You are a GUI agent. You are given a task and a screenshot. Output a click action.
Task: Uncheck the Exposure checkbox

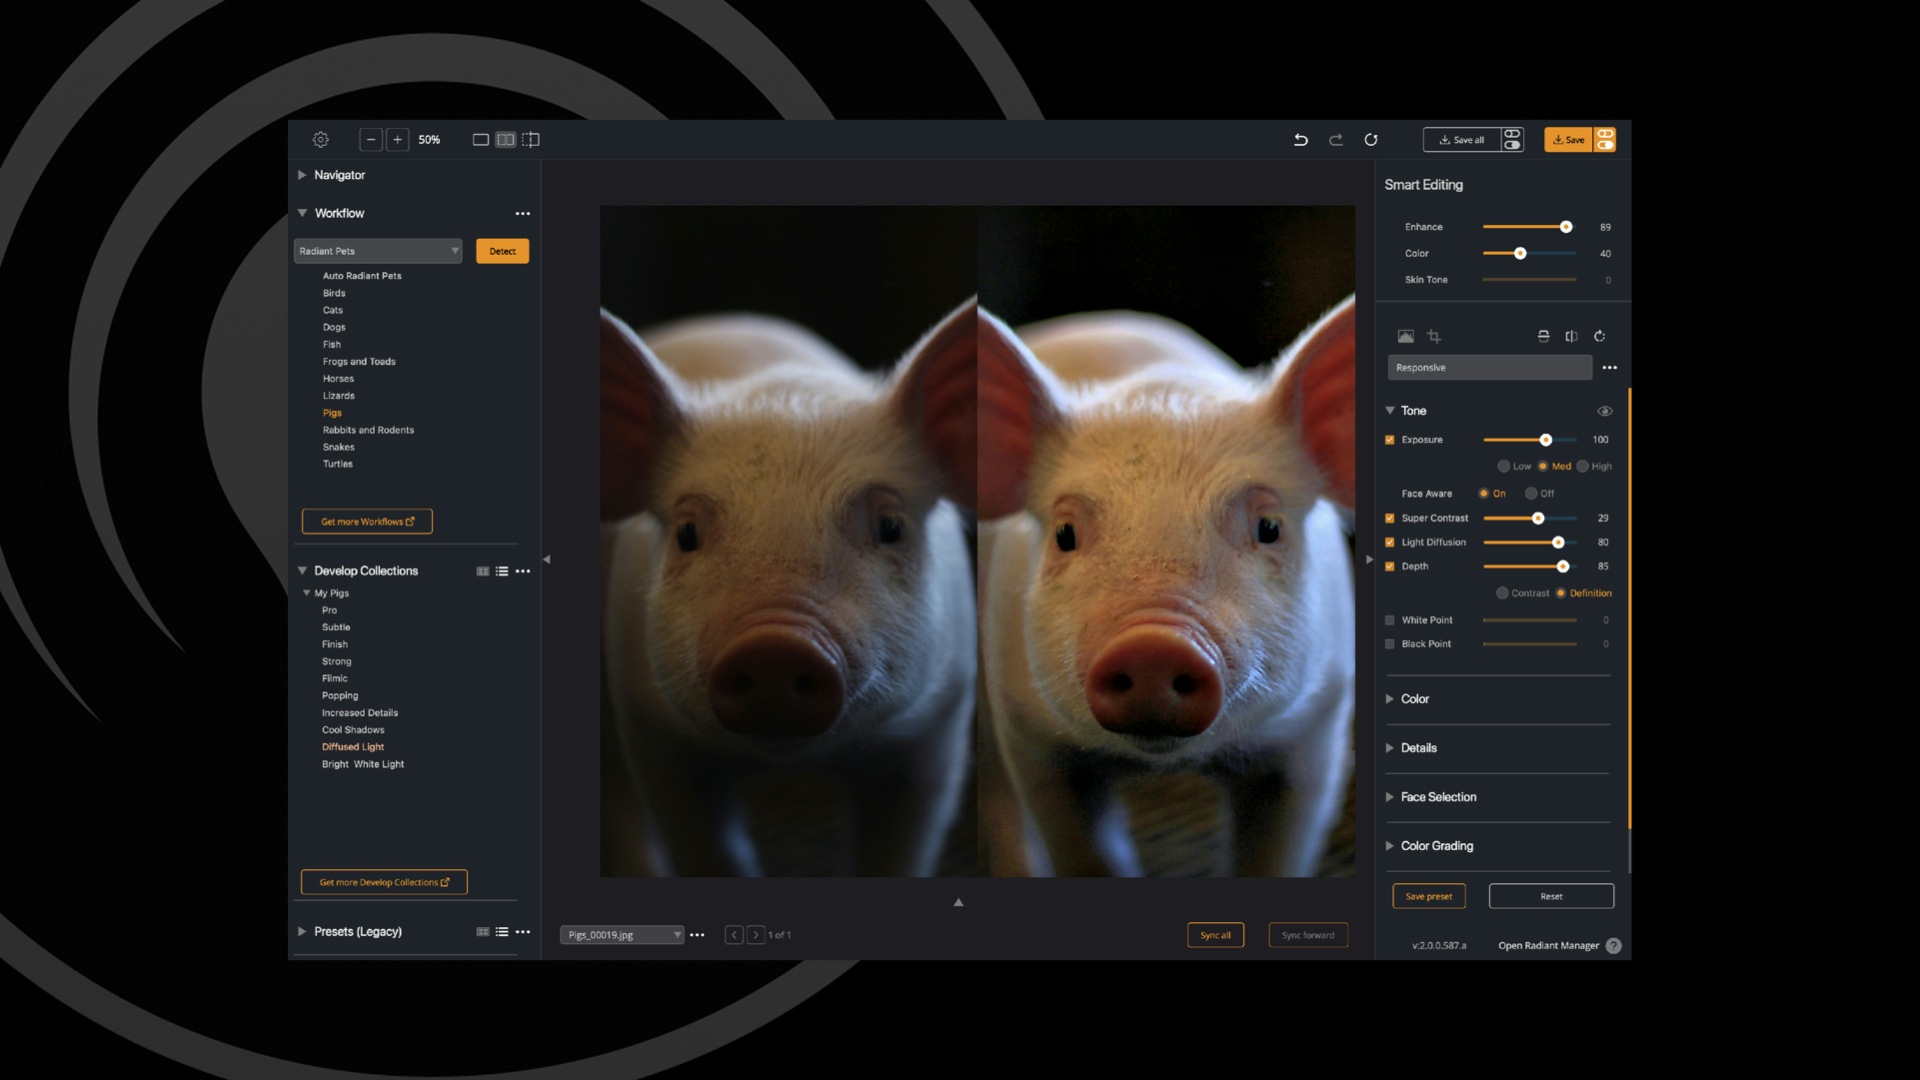1390,440
